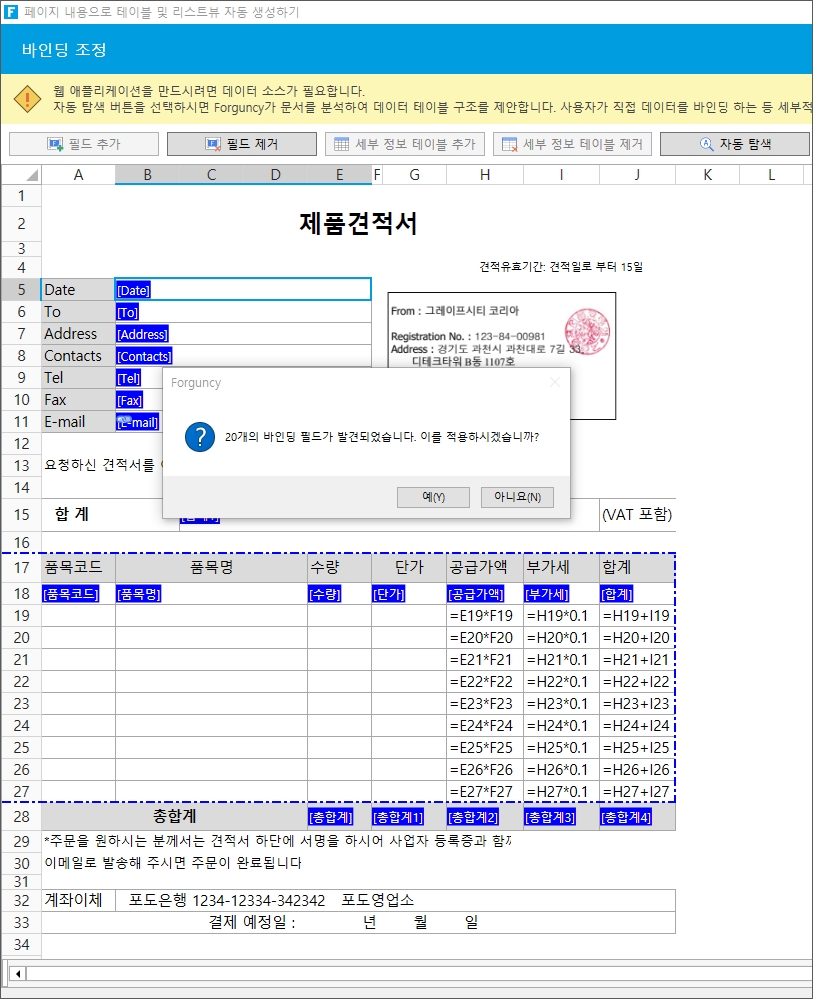Click the formula cell =H22*0.1
Screen dimensions: 813x999
click(561, 682)
